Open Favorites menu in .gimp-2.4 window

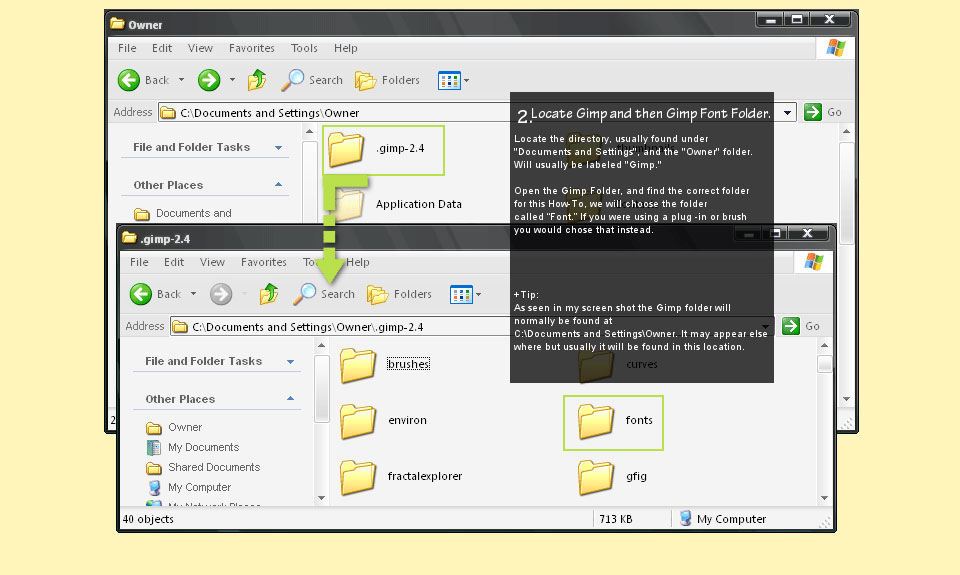(x=264, y=262)
